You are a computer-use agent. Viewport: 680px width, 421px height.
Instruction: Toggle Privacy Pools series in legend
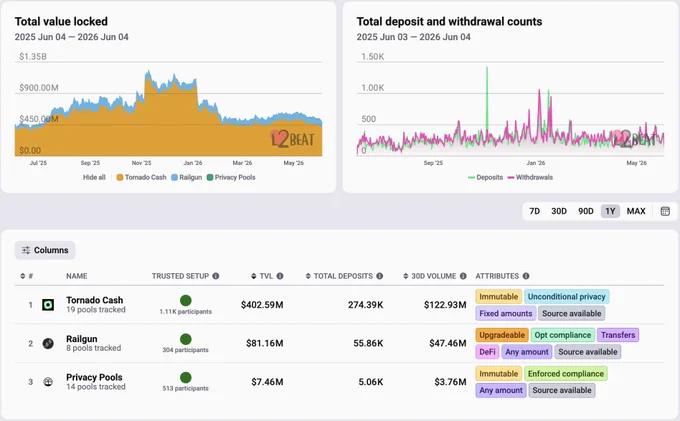tap(231, 177)
